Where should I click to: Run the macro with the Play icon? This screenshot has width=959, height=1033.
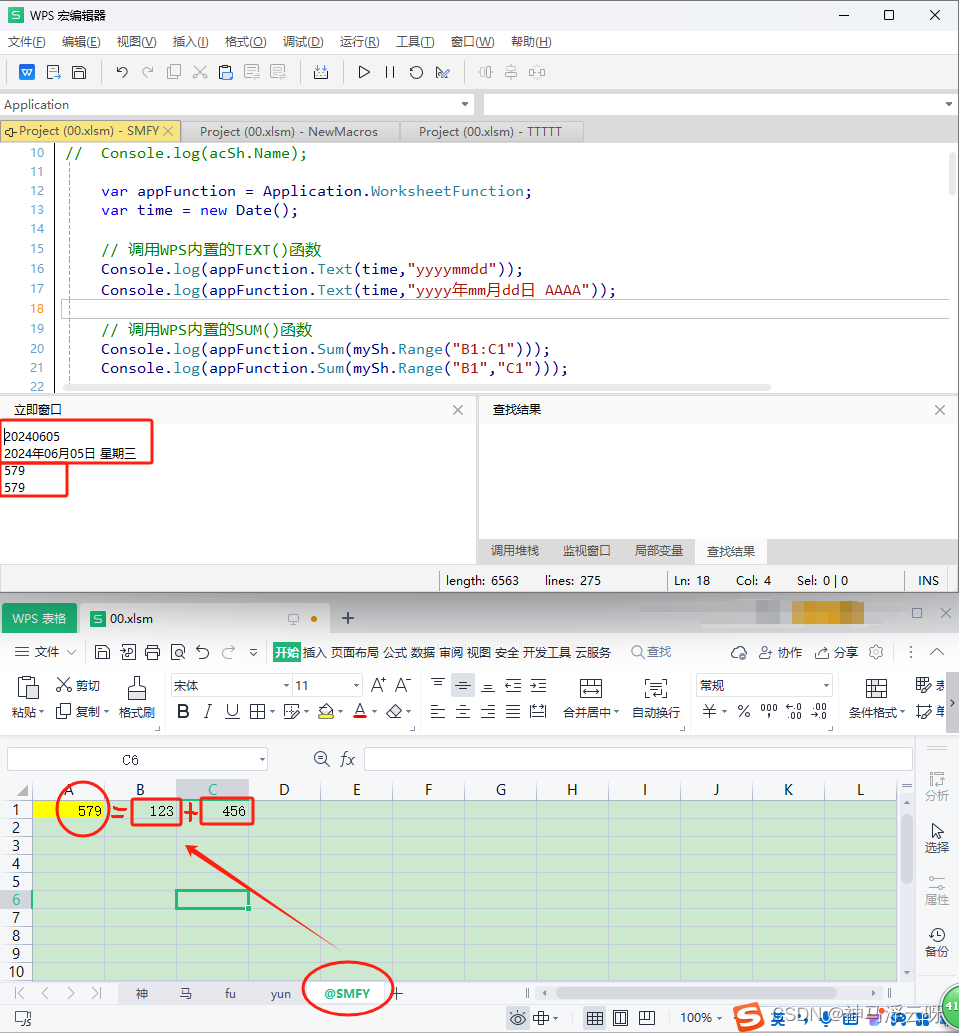tap(363, 72)
